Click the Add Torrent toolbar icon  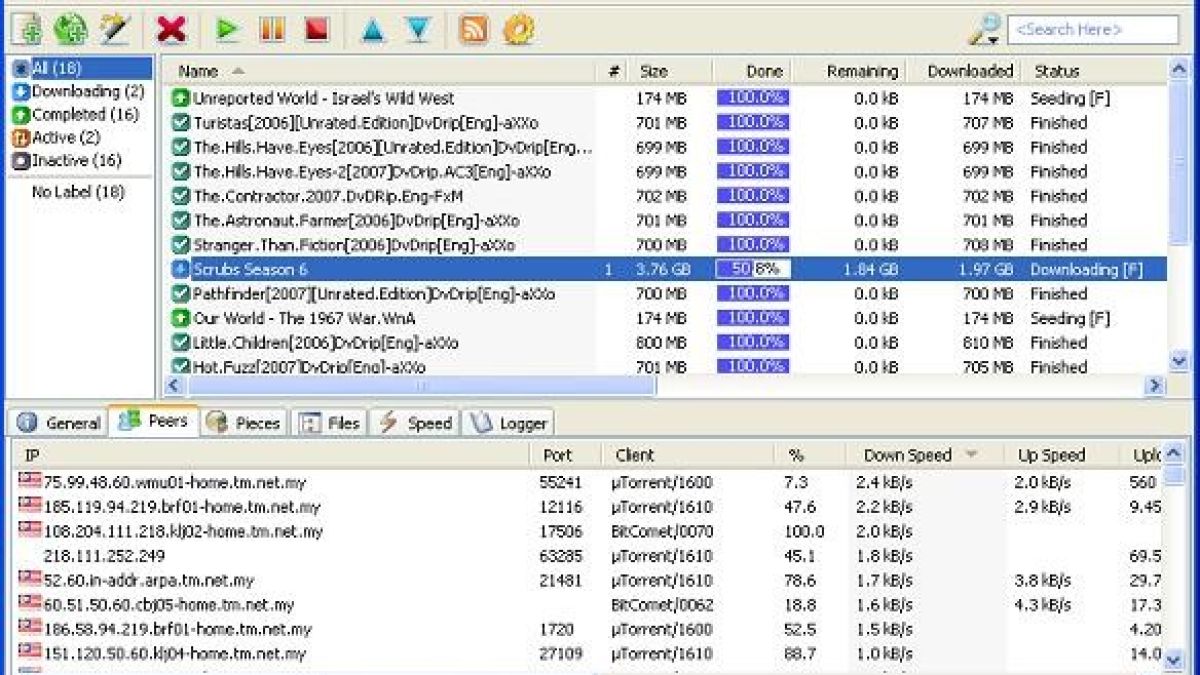click(26, 30)
